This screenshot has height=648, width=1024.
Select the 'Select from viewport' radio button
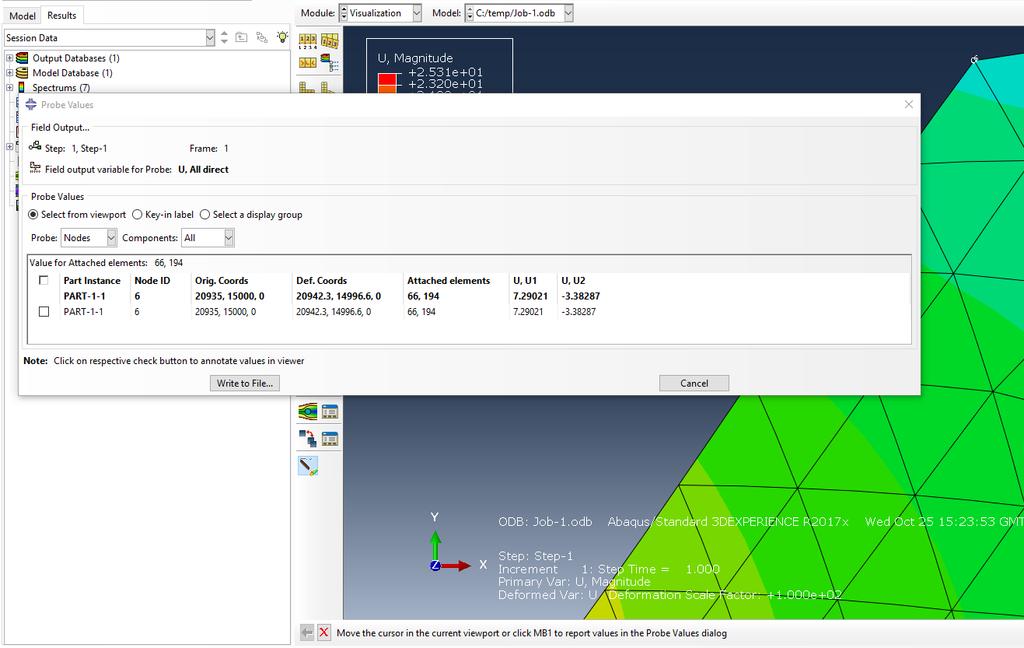[33, 214]
